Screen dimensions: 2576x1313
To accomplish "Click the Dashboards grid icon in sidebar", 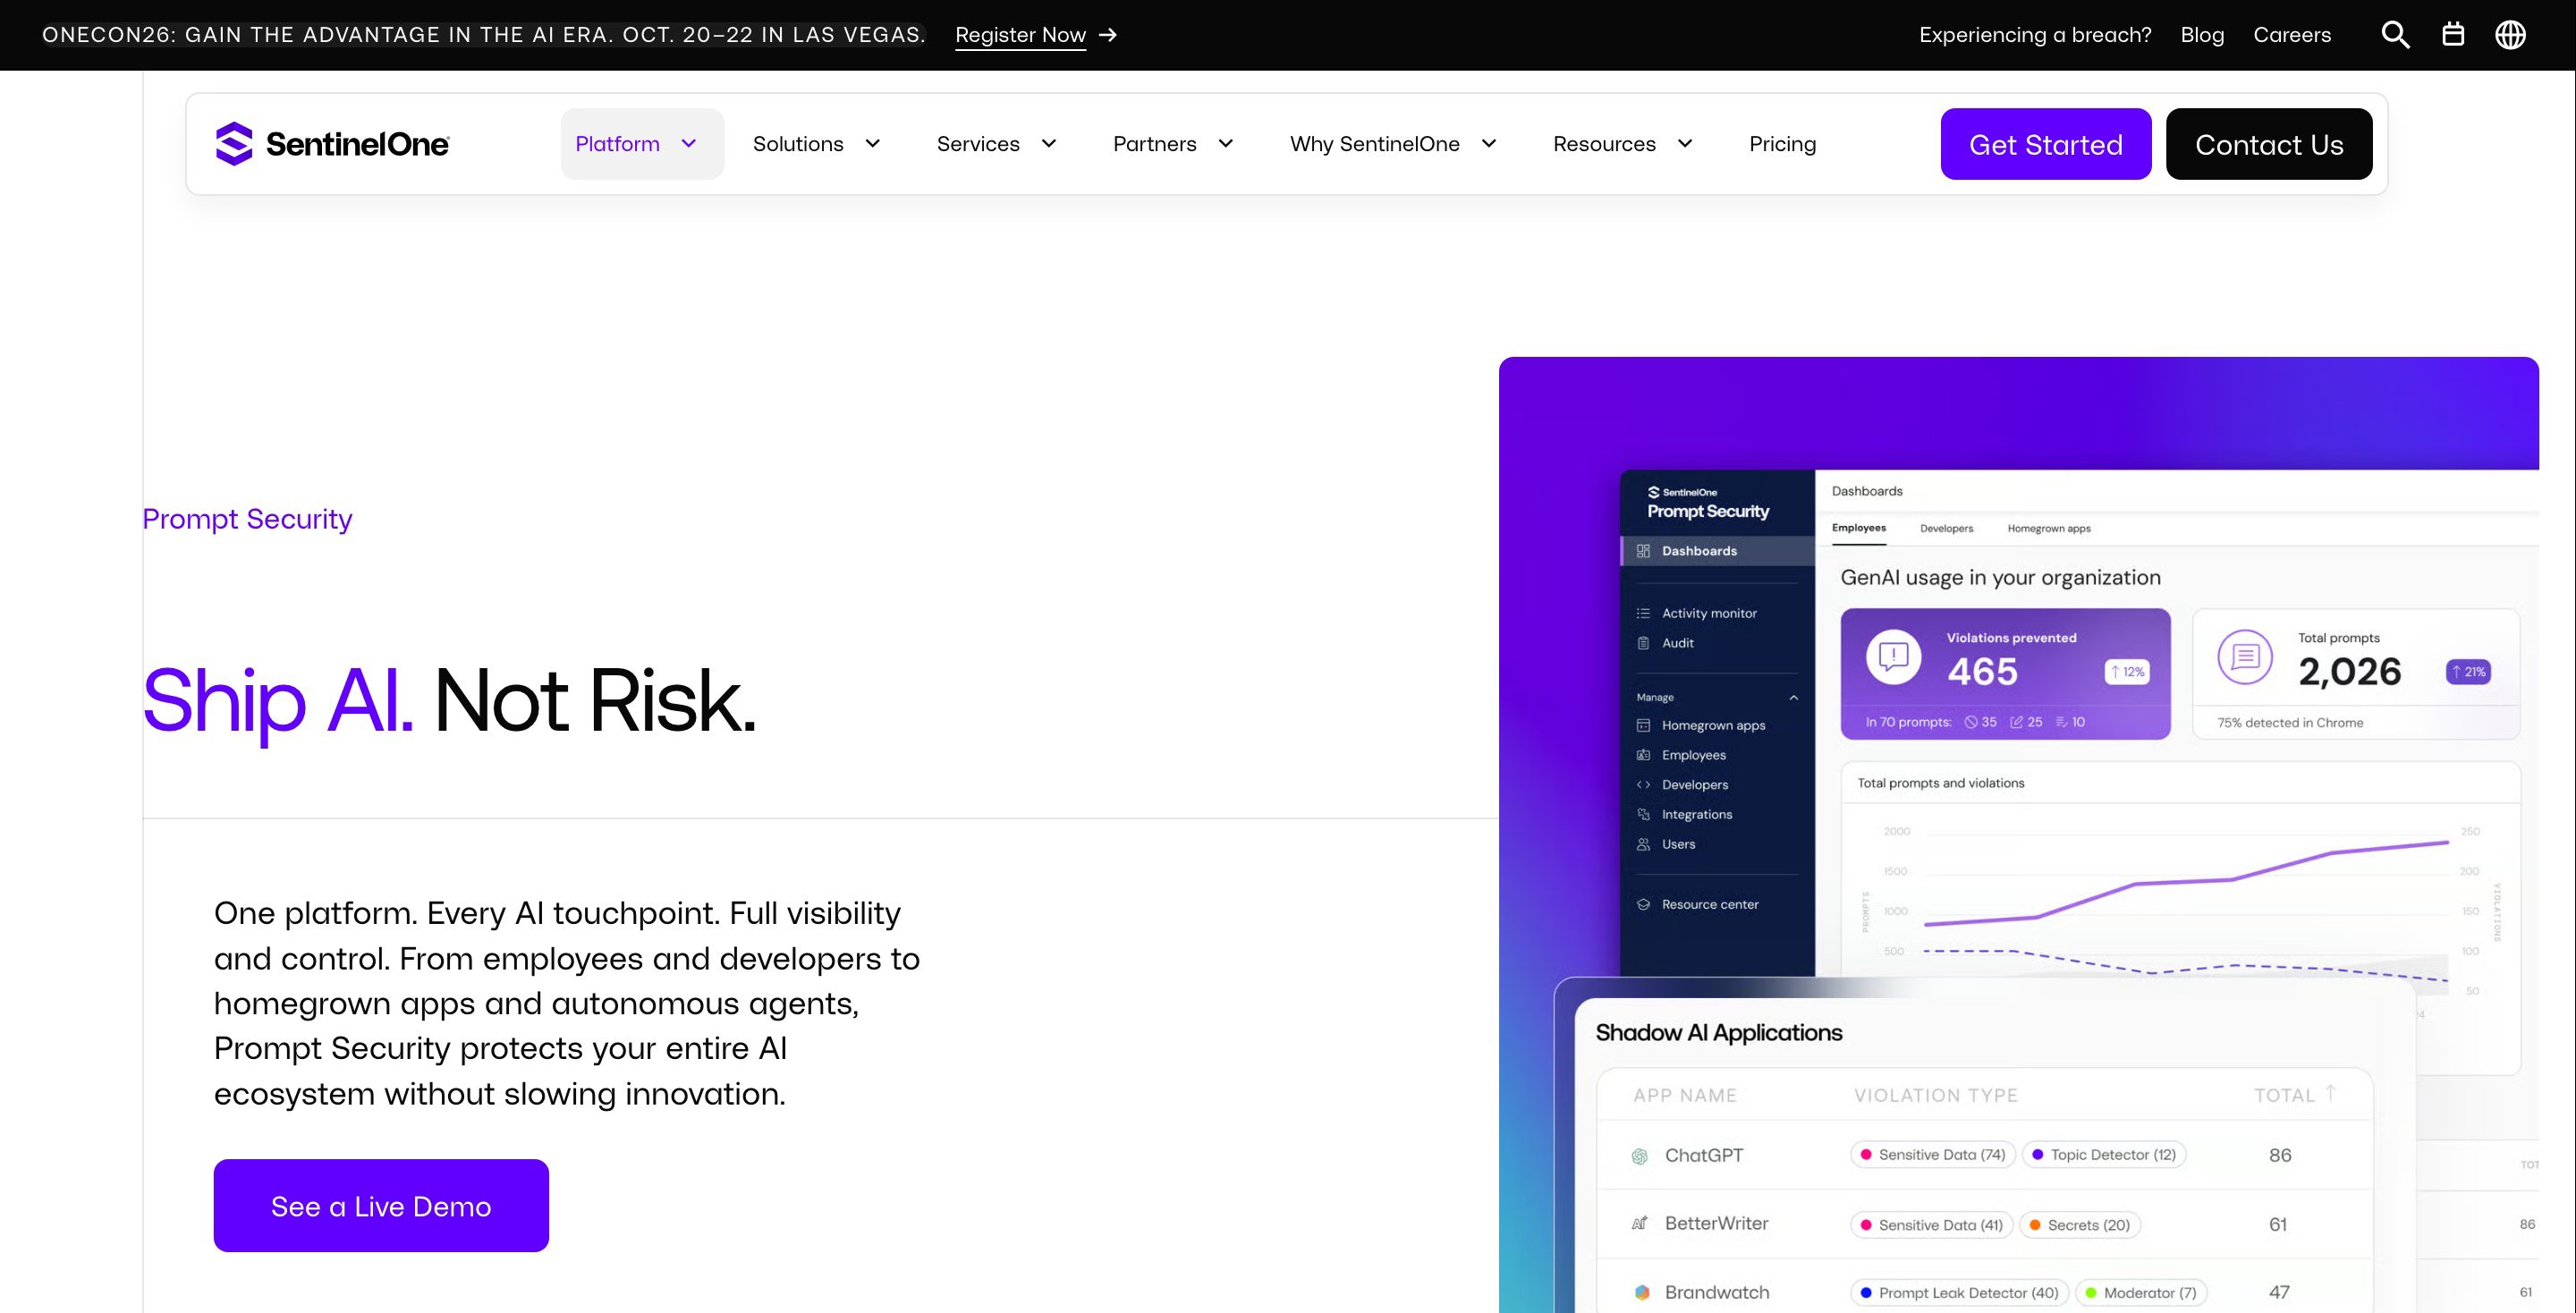I will click(1643, 551).
